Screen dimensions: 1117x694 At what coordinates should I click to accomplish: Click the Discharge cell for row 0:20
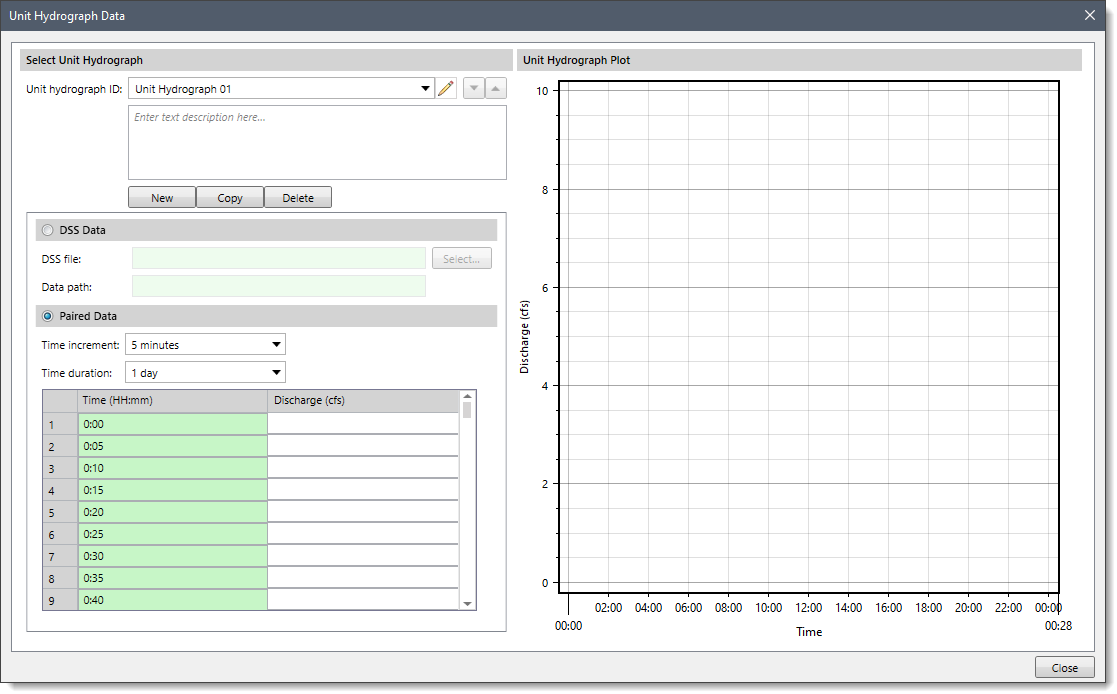tap(363, 512)
